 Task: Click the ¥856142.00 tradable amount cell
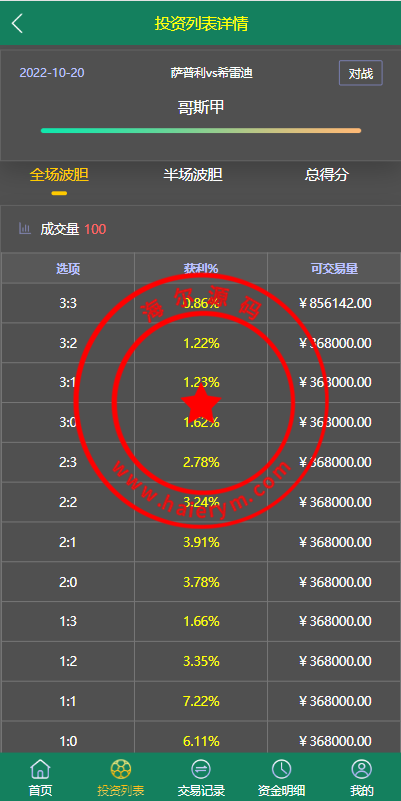click(334, 303)
